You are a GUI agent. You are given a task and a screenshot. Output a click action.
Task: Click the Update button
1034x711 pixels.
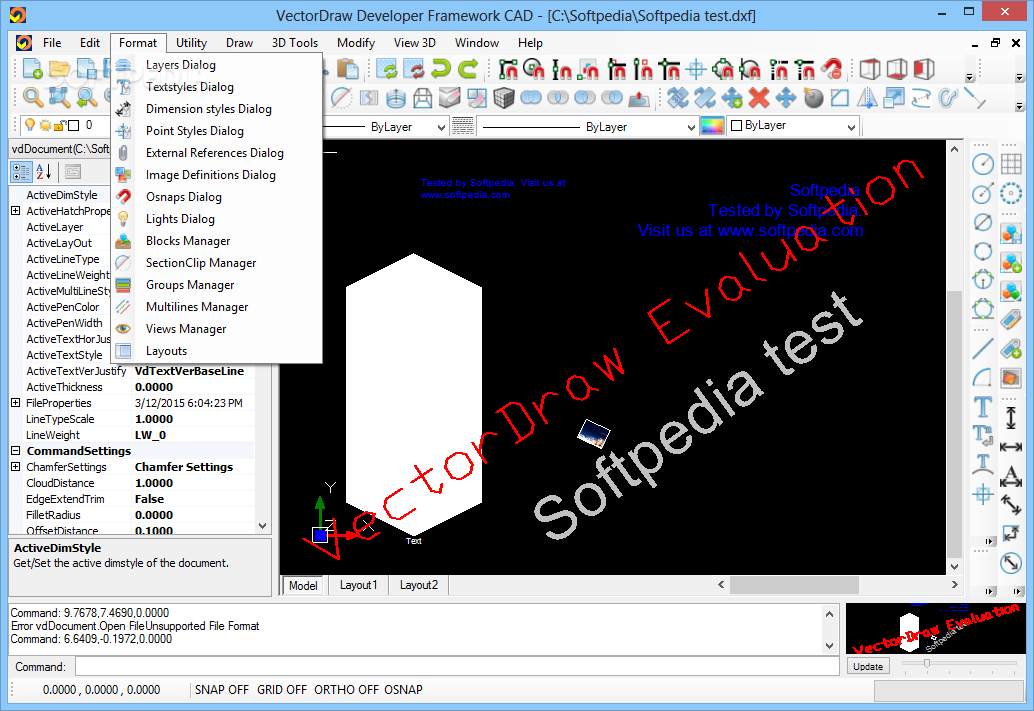[868, 667]
